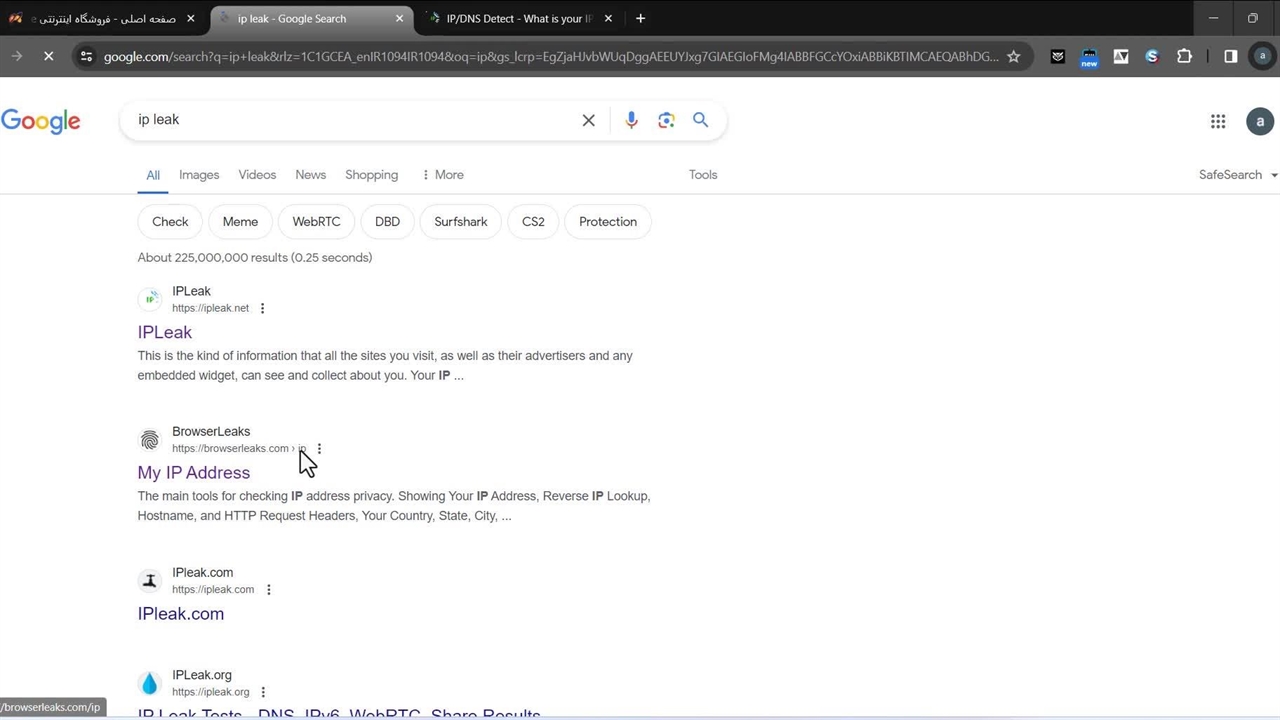Open the My IP Address result link
1280x720 pixels.
click(194, 473)
